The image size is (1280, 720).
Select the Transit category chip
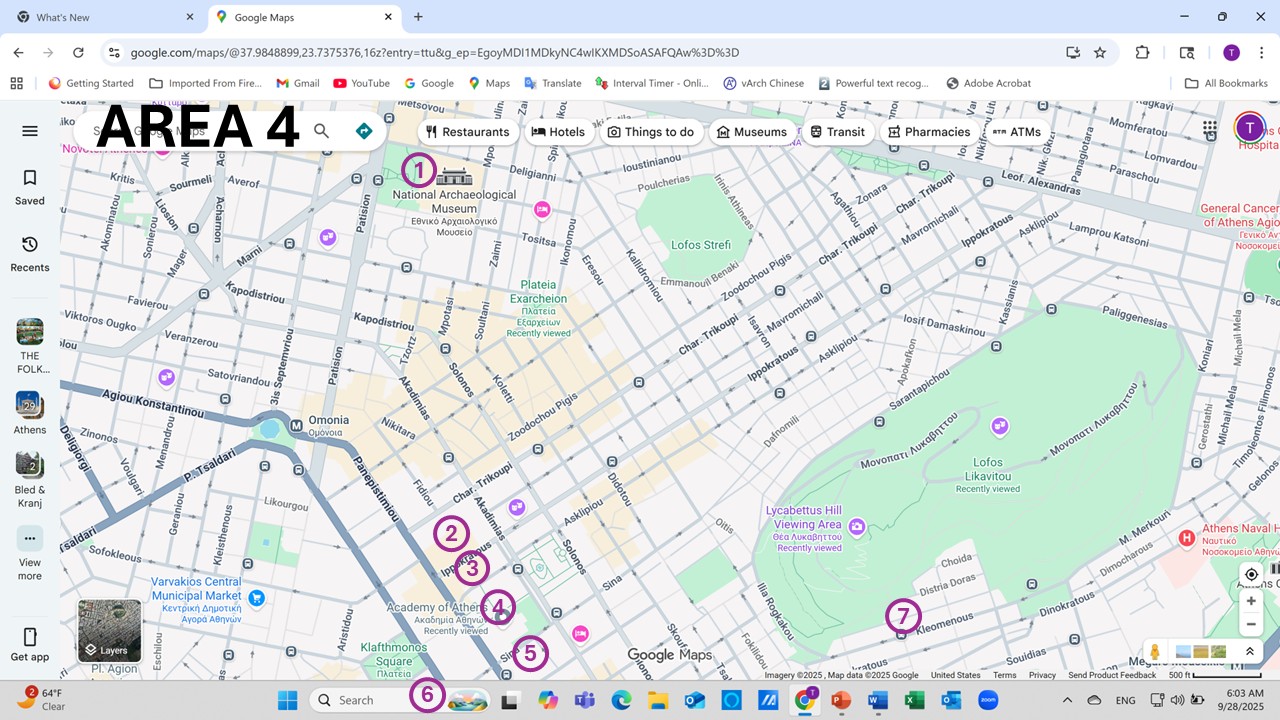pos(838,132)
